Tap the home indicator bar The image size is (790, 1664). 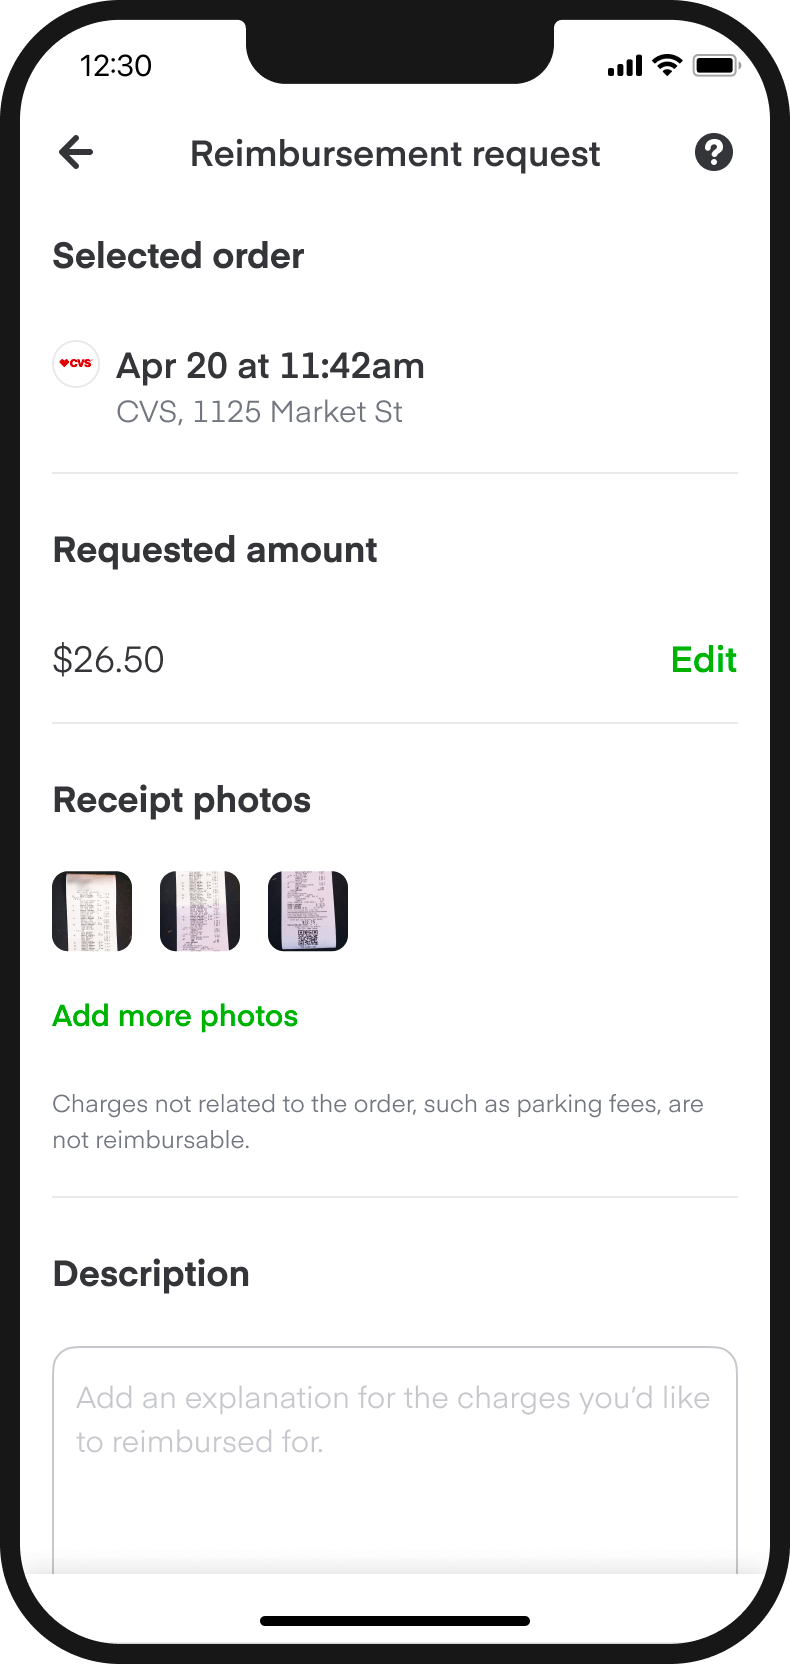click(x=395, y=1621)
